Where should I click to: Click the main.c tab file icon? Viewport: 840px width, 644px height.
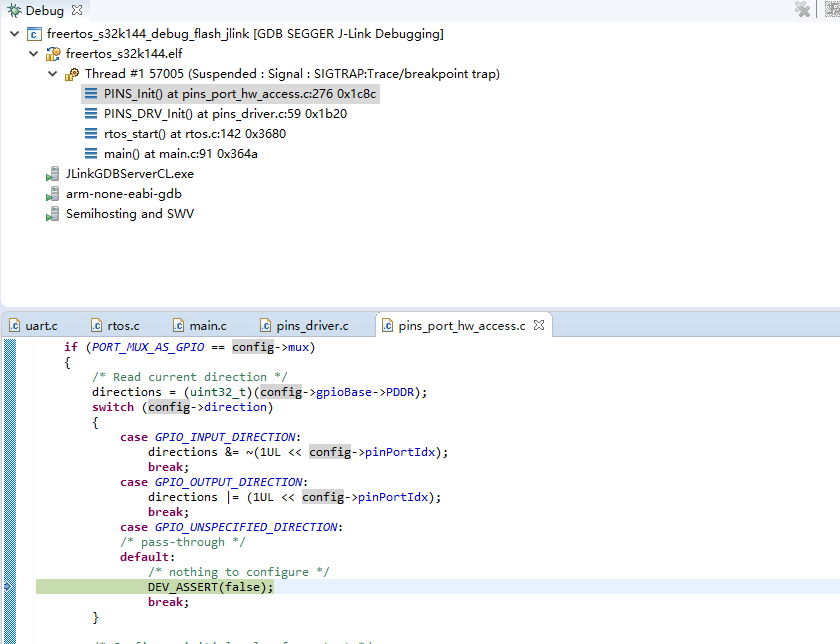(x=178, y=326)
